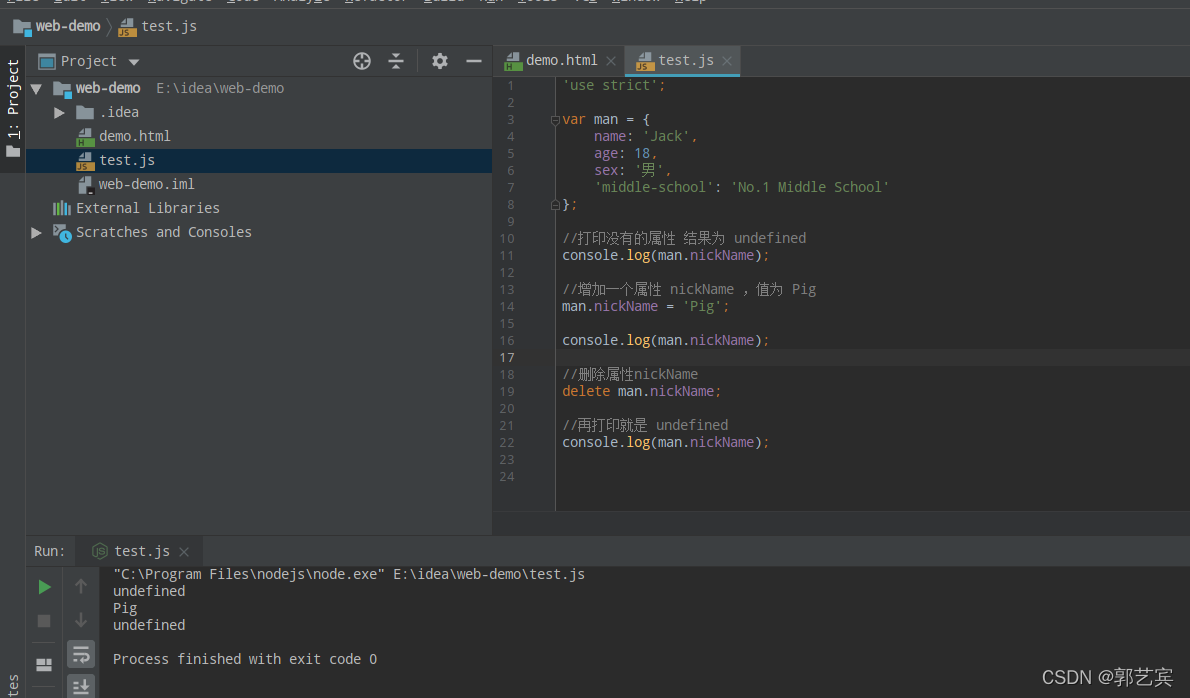Expand Scratches and Consoles

point(36,233)
